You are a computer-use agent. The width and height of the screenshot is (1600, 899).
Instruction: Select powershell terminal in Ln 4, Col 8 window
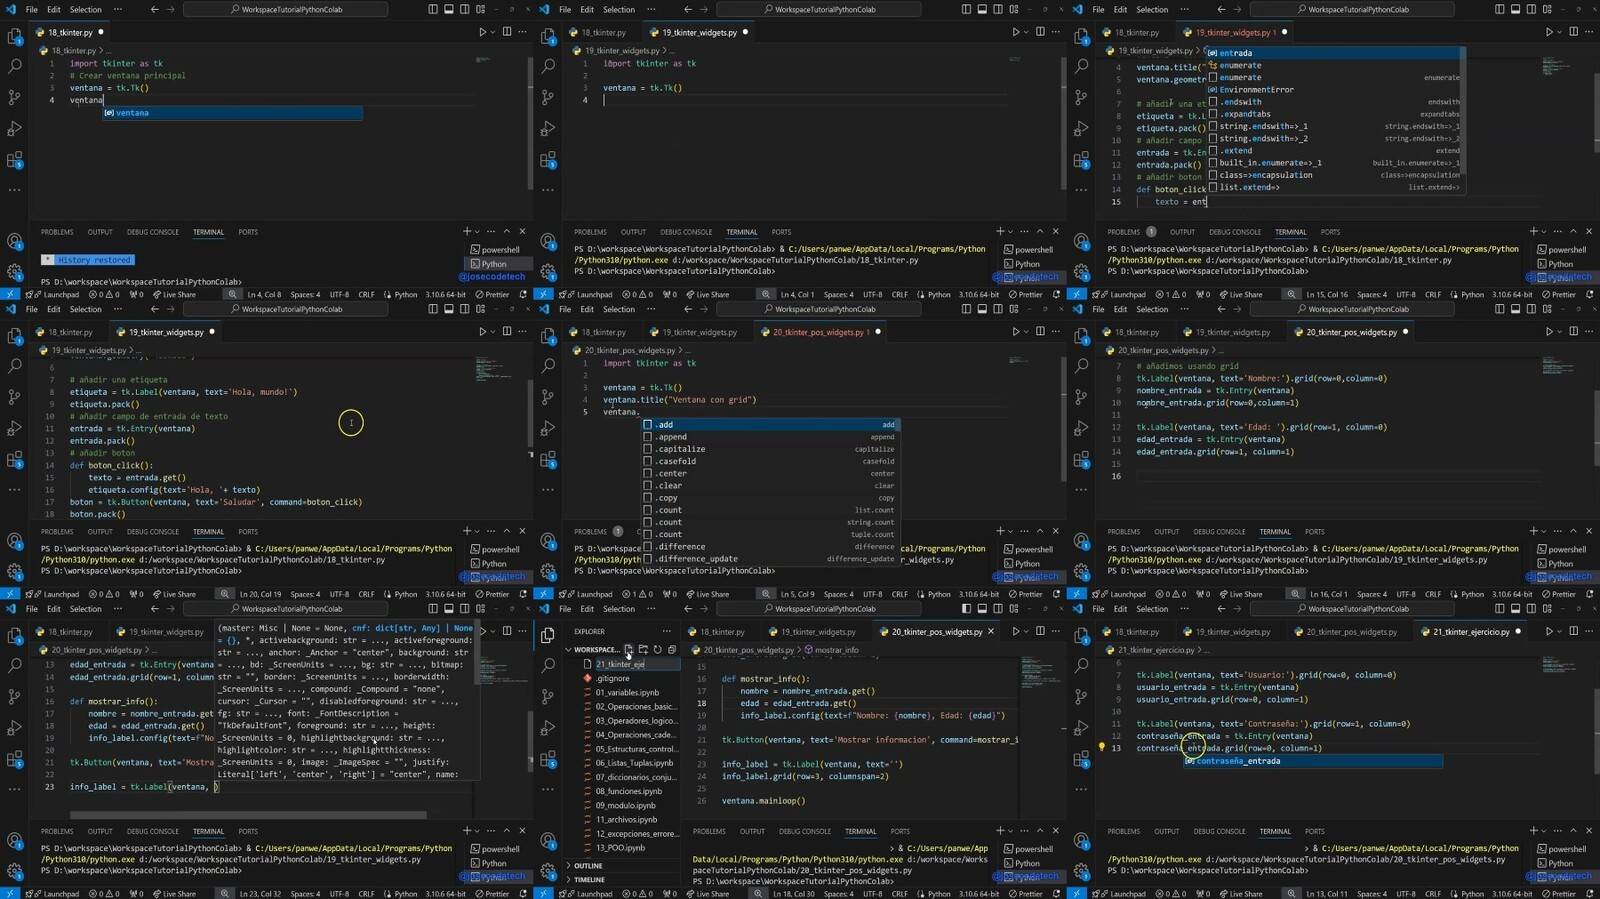pyautogui.click(x=495, y=250)
